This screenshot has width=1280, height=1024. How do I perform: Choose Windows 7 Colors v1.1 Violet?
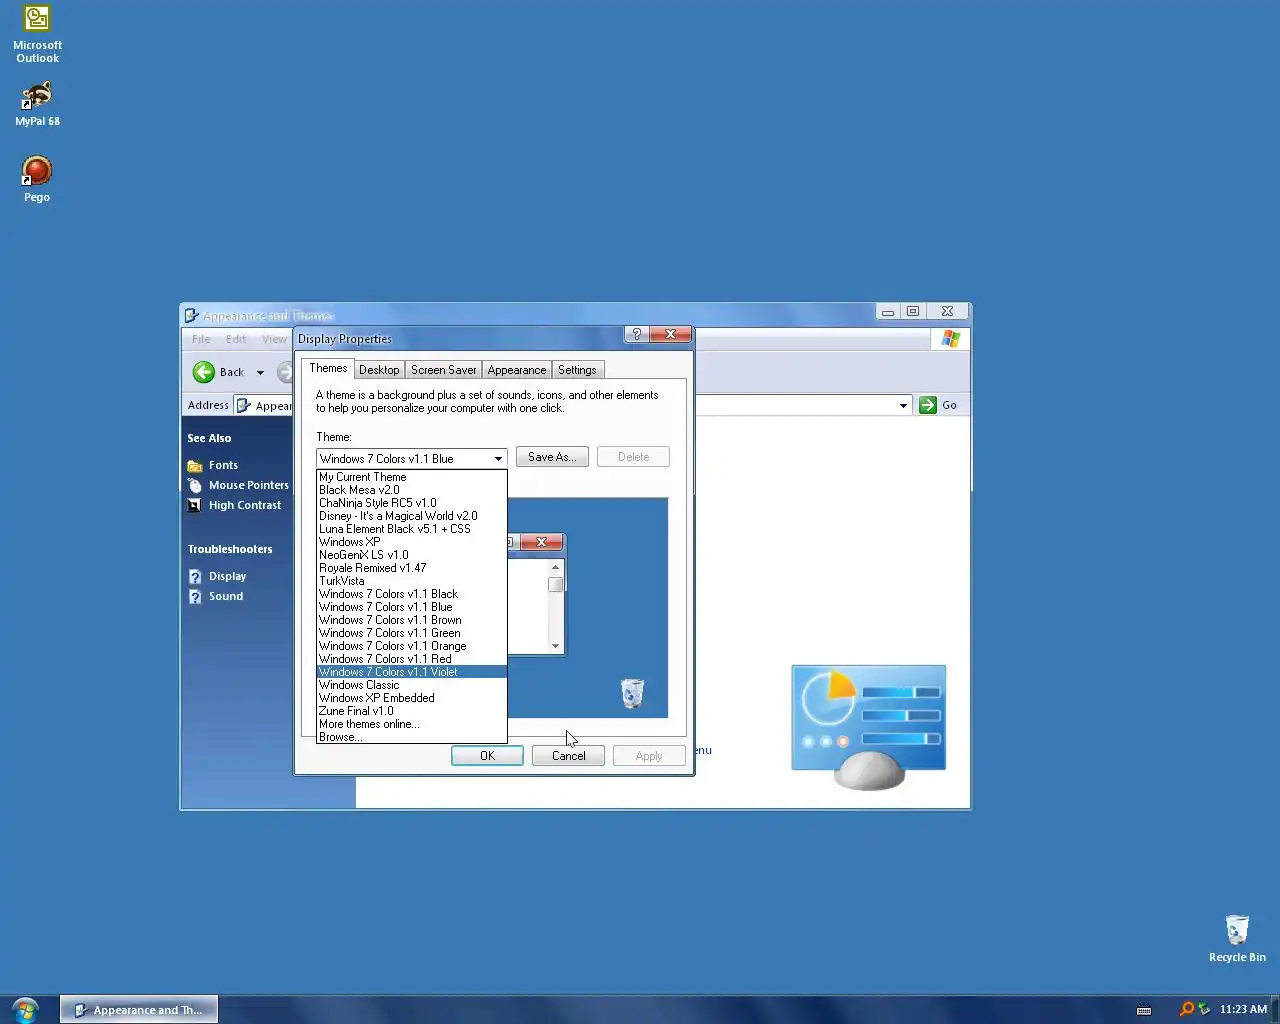412,672
